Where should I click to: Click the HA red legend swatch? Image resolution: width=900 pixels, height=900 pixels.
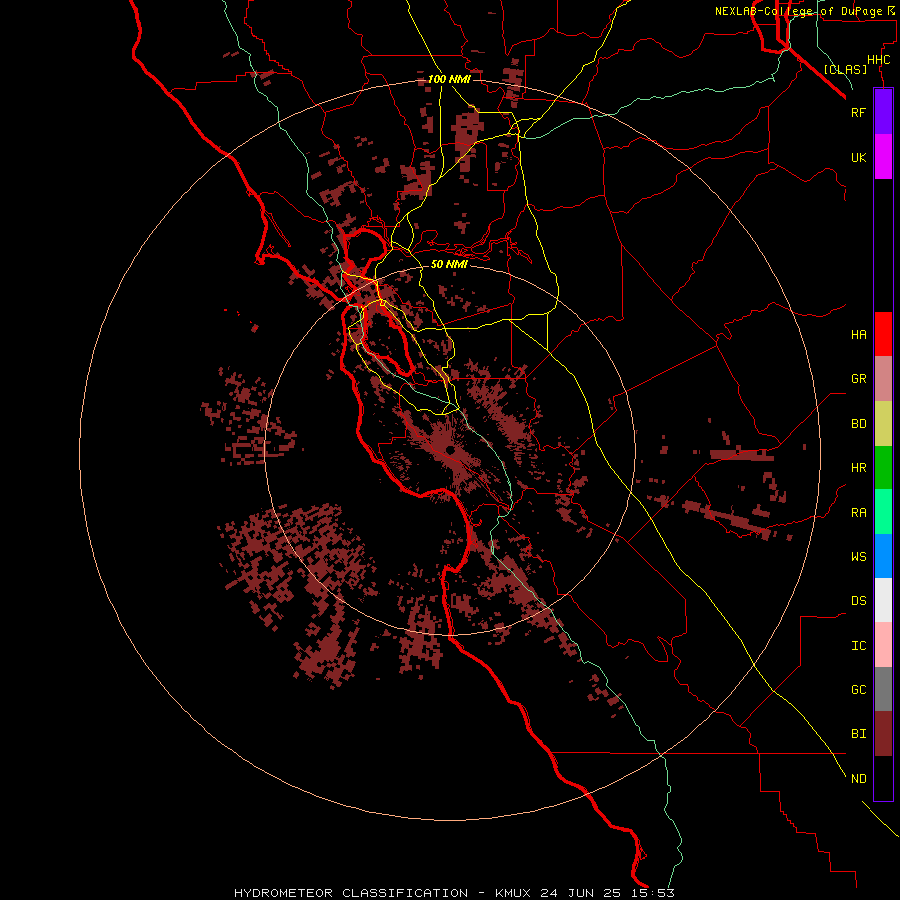pos(883,334)
